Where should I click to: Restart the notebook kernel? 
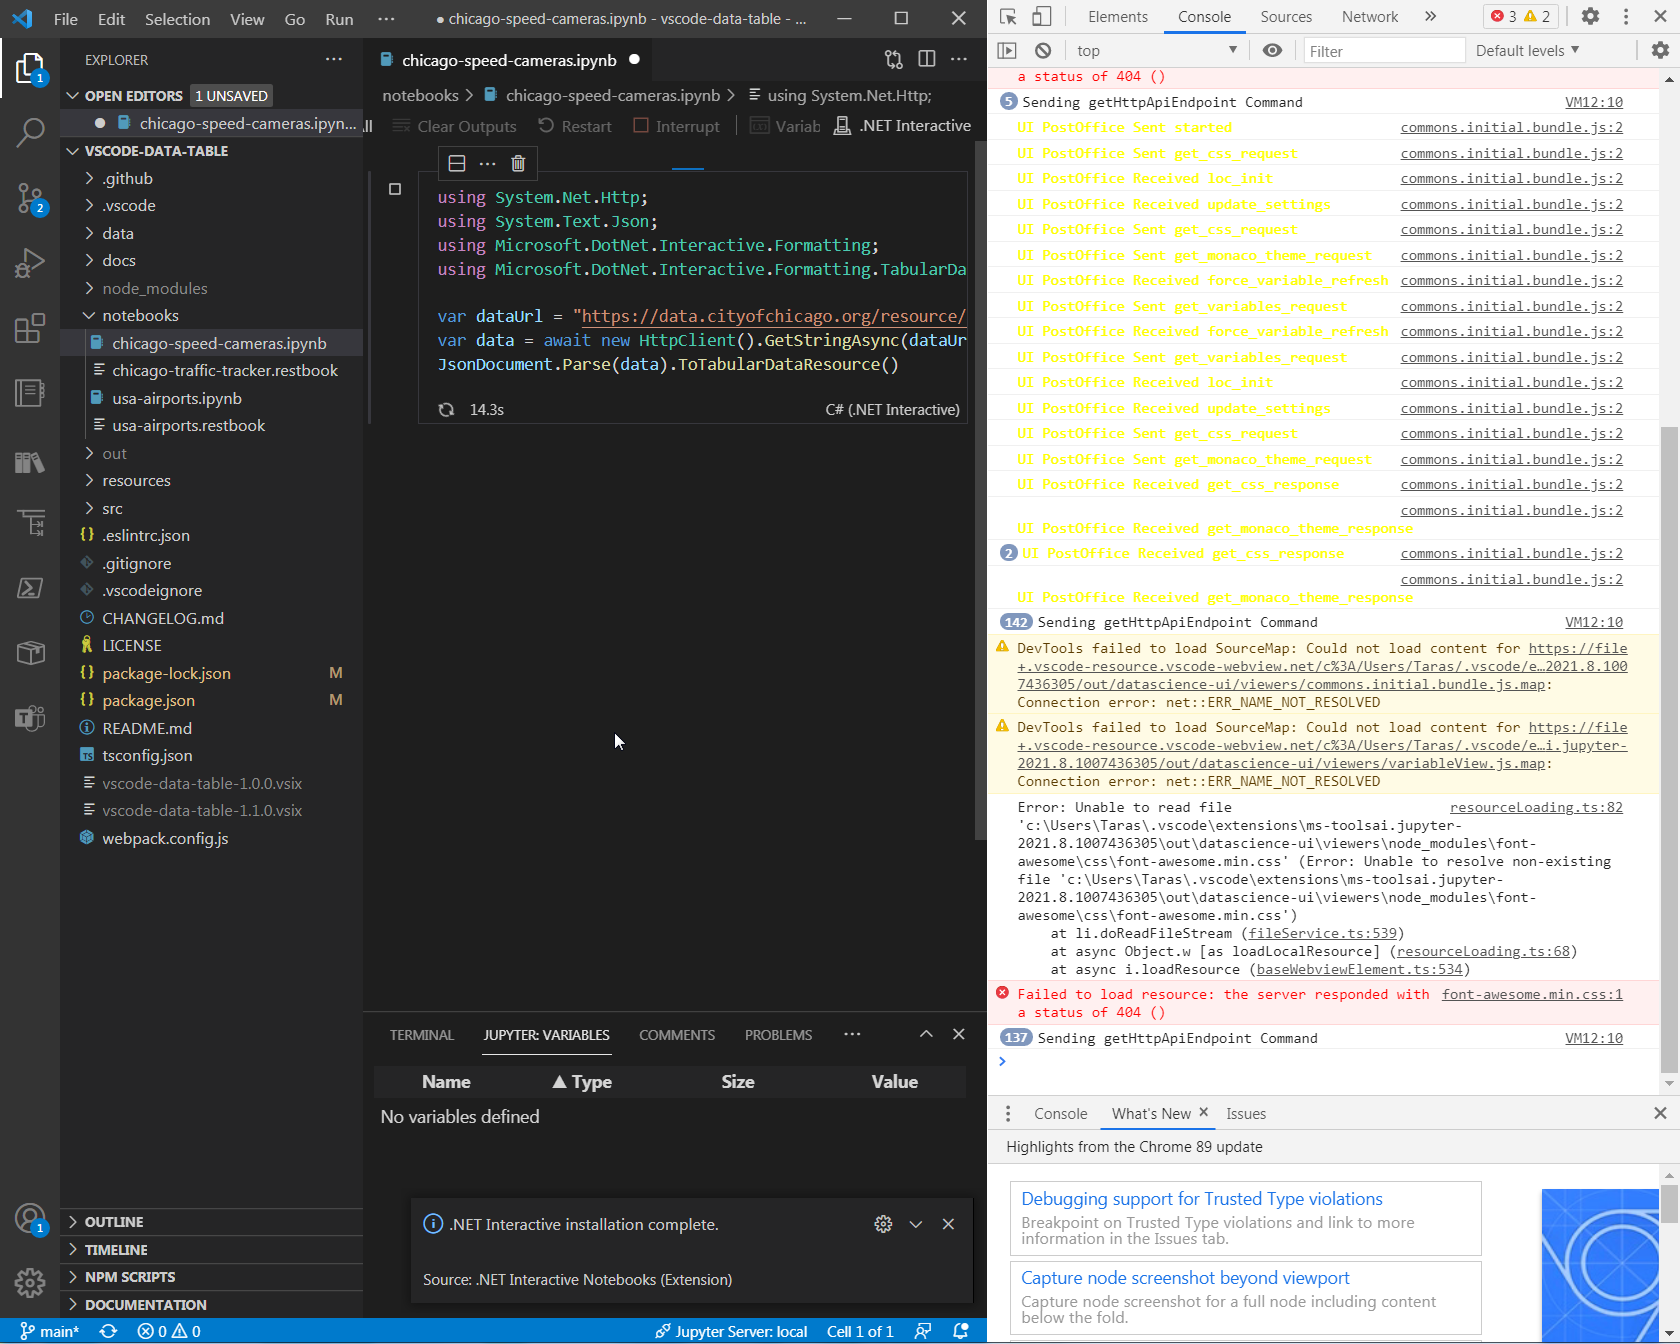(x=575, y=126)
